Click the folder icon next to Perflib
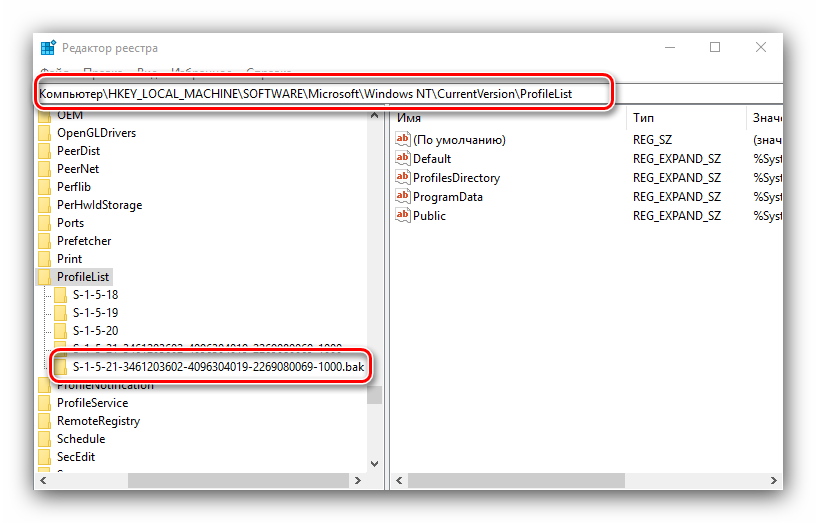This screenshot has width=816, height=523. (x=45, y=187)
